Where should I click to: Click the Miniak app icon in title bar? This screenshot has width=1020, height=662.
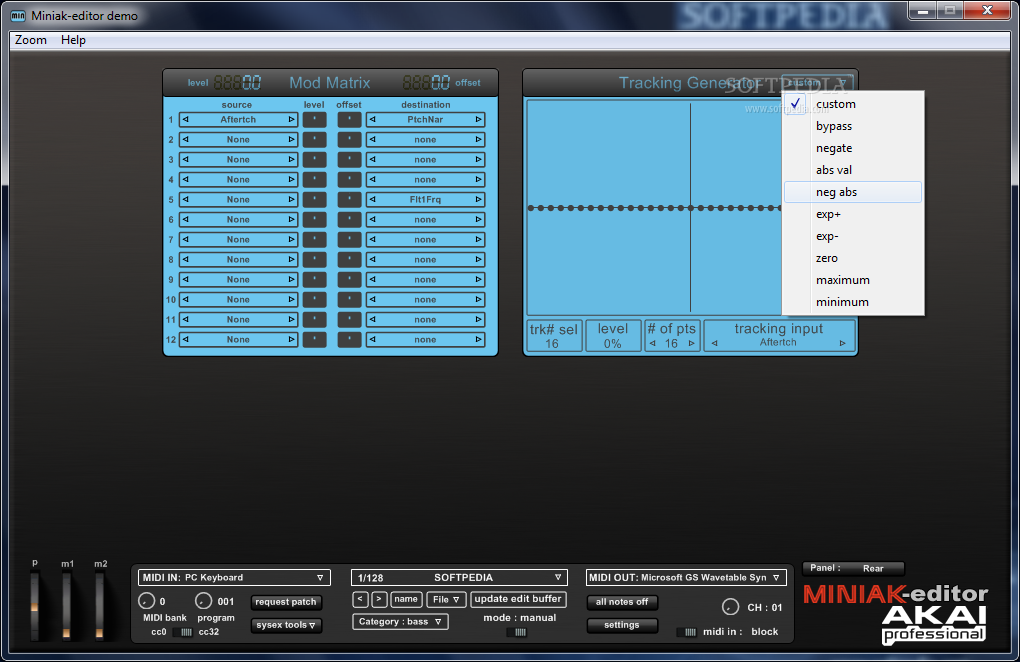coord(18,16)
